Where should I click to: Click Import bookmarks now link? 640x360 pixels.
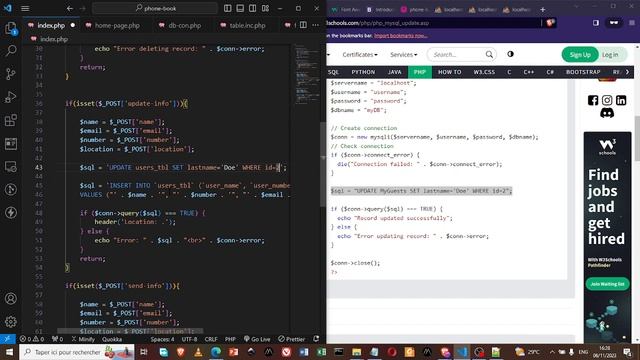pos(401,36)
